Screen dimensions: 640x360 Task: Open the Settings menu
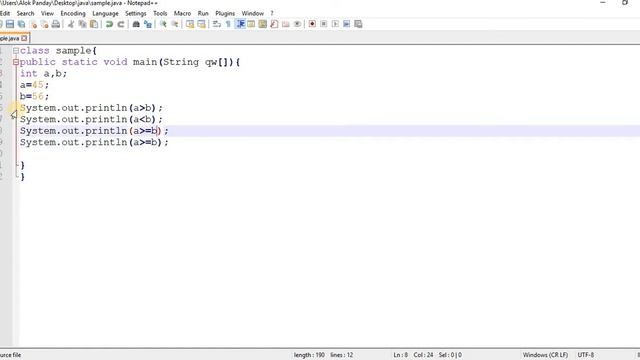[x=136, y=13]
